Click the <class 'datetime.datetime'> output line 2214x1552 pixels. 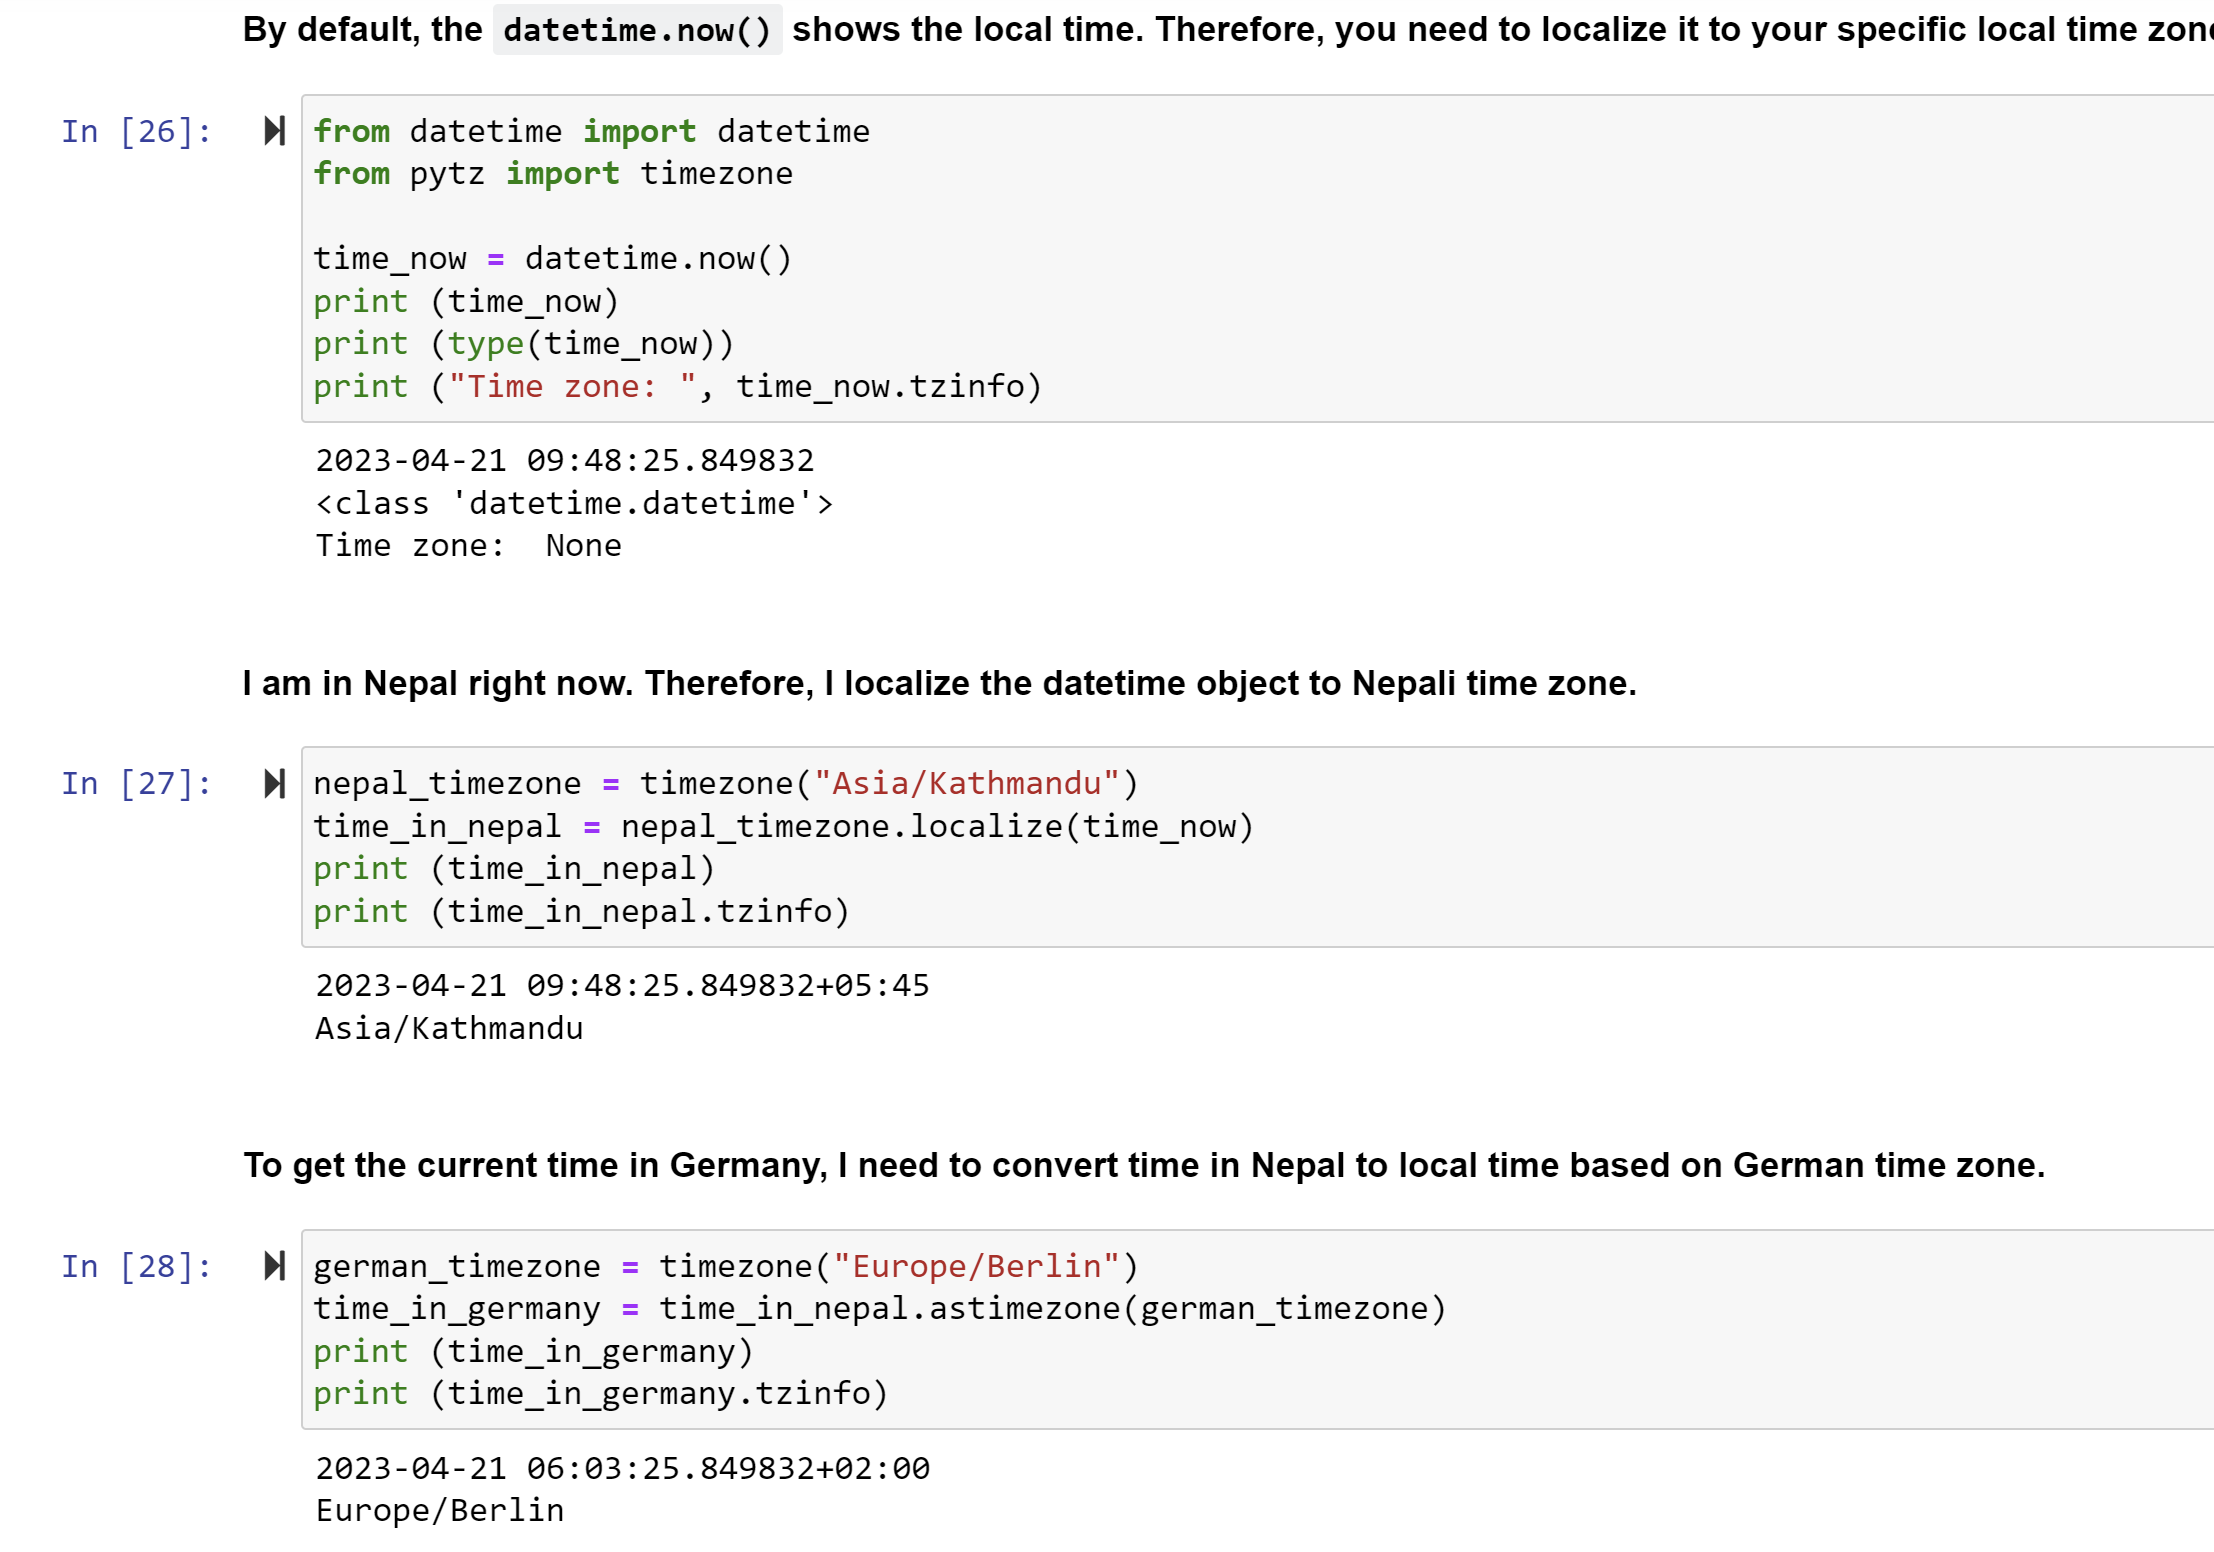(x=574, y=503)
